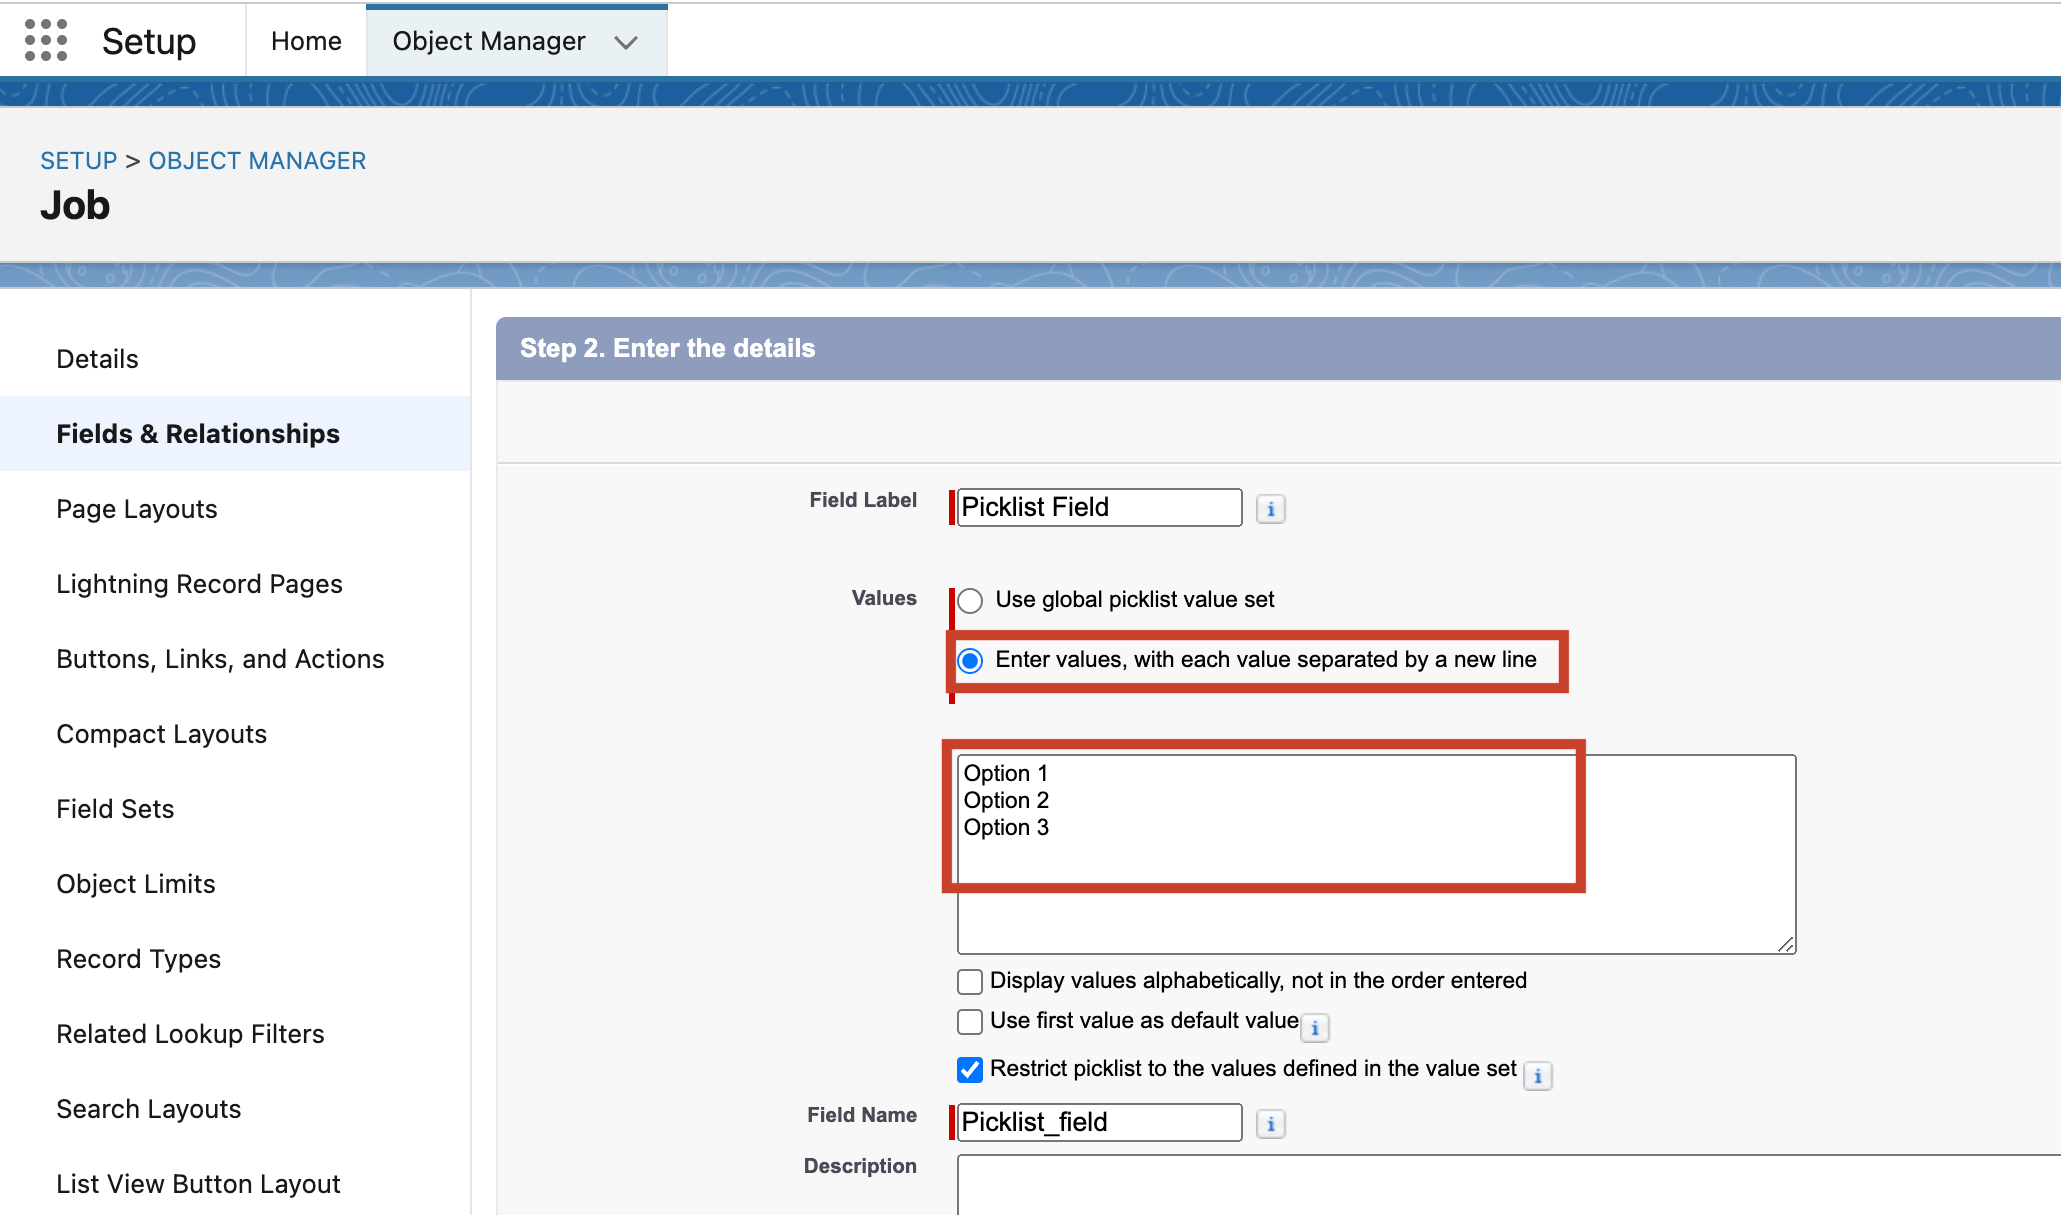Navigate via OBJECT MANAGER breadcrumb
The height and width of the screenshot is (1215, 2061).
coord(257,160)
